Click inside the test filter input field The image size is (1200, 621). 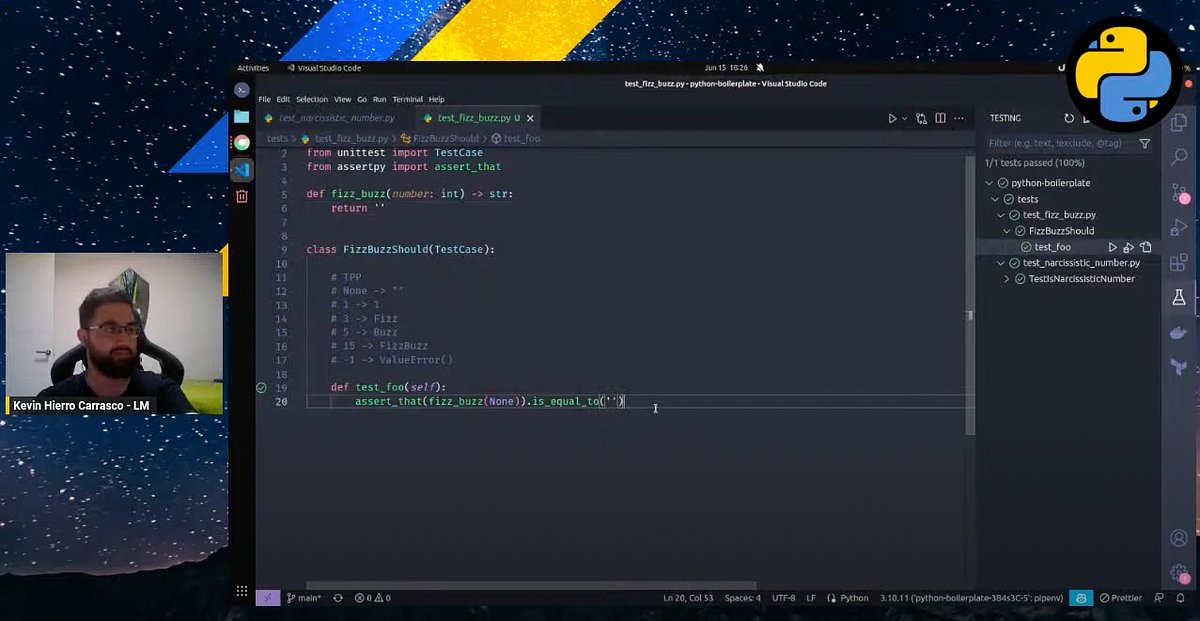click(x=1048, y=142)
